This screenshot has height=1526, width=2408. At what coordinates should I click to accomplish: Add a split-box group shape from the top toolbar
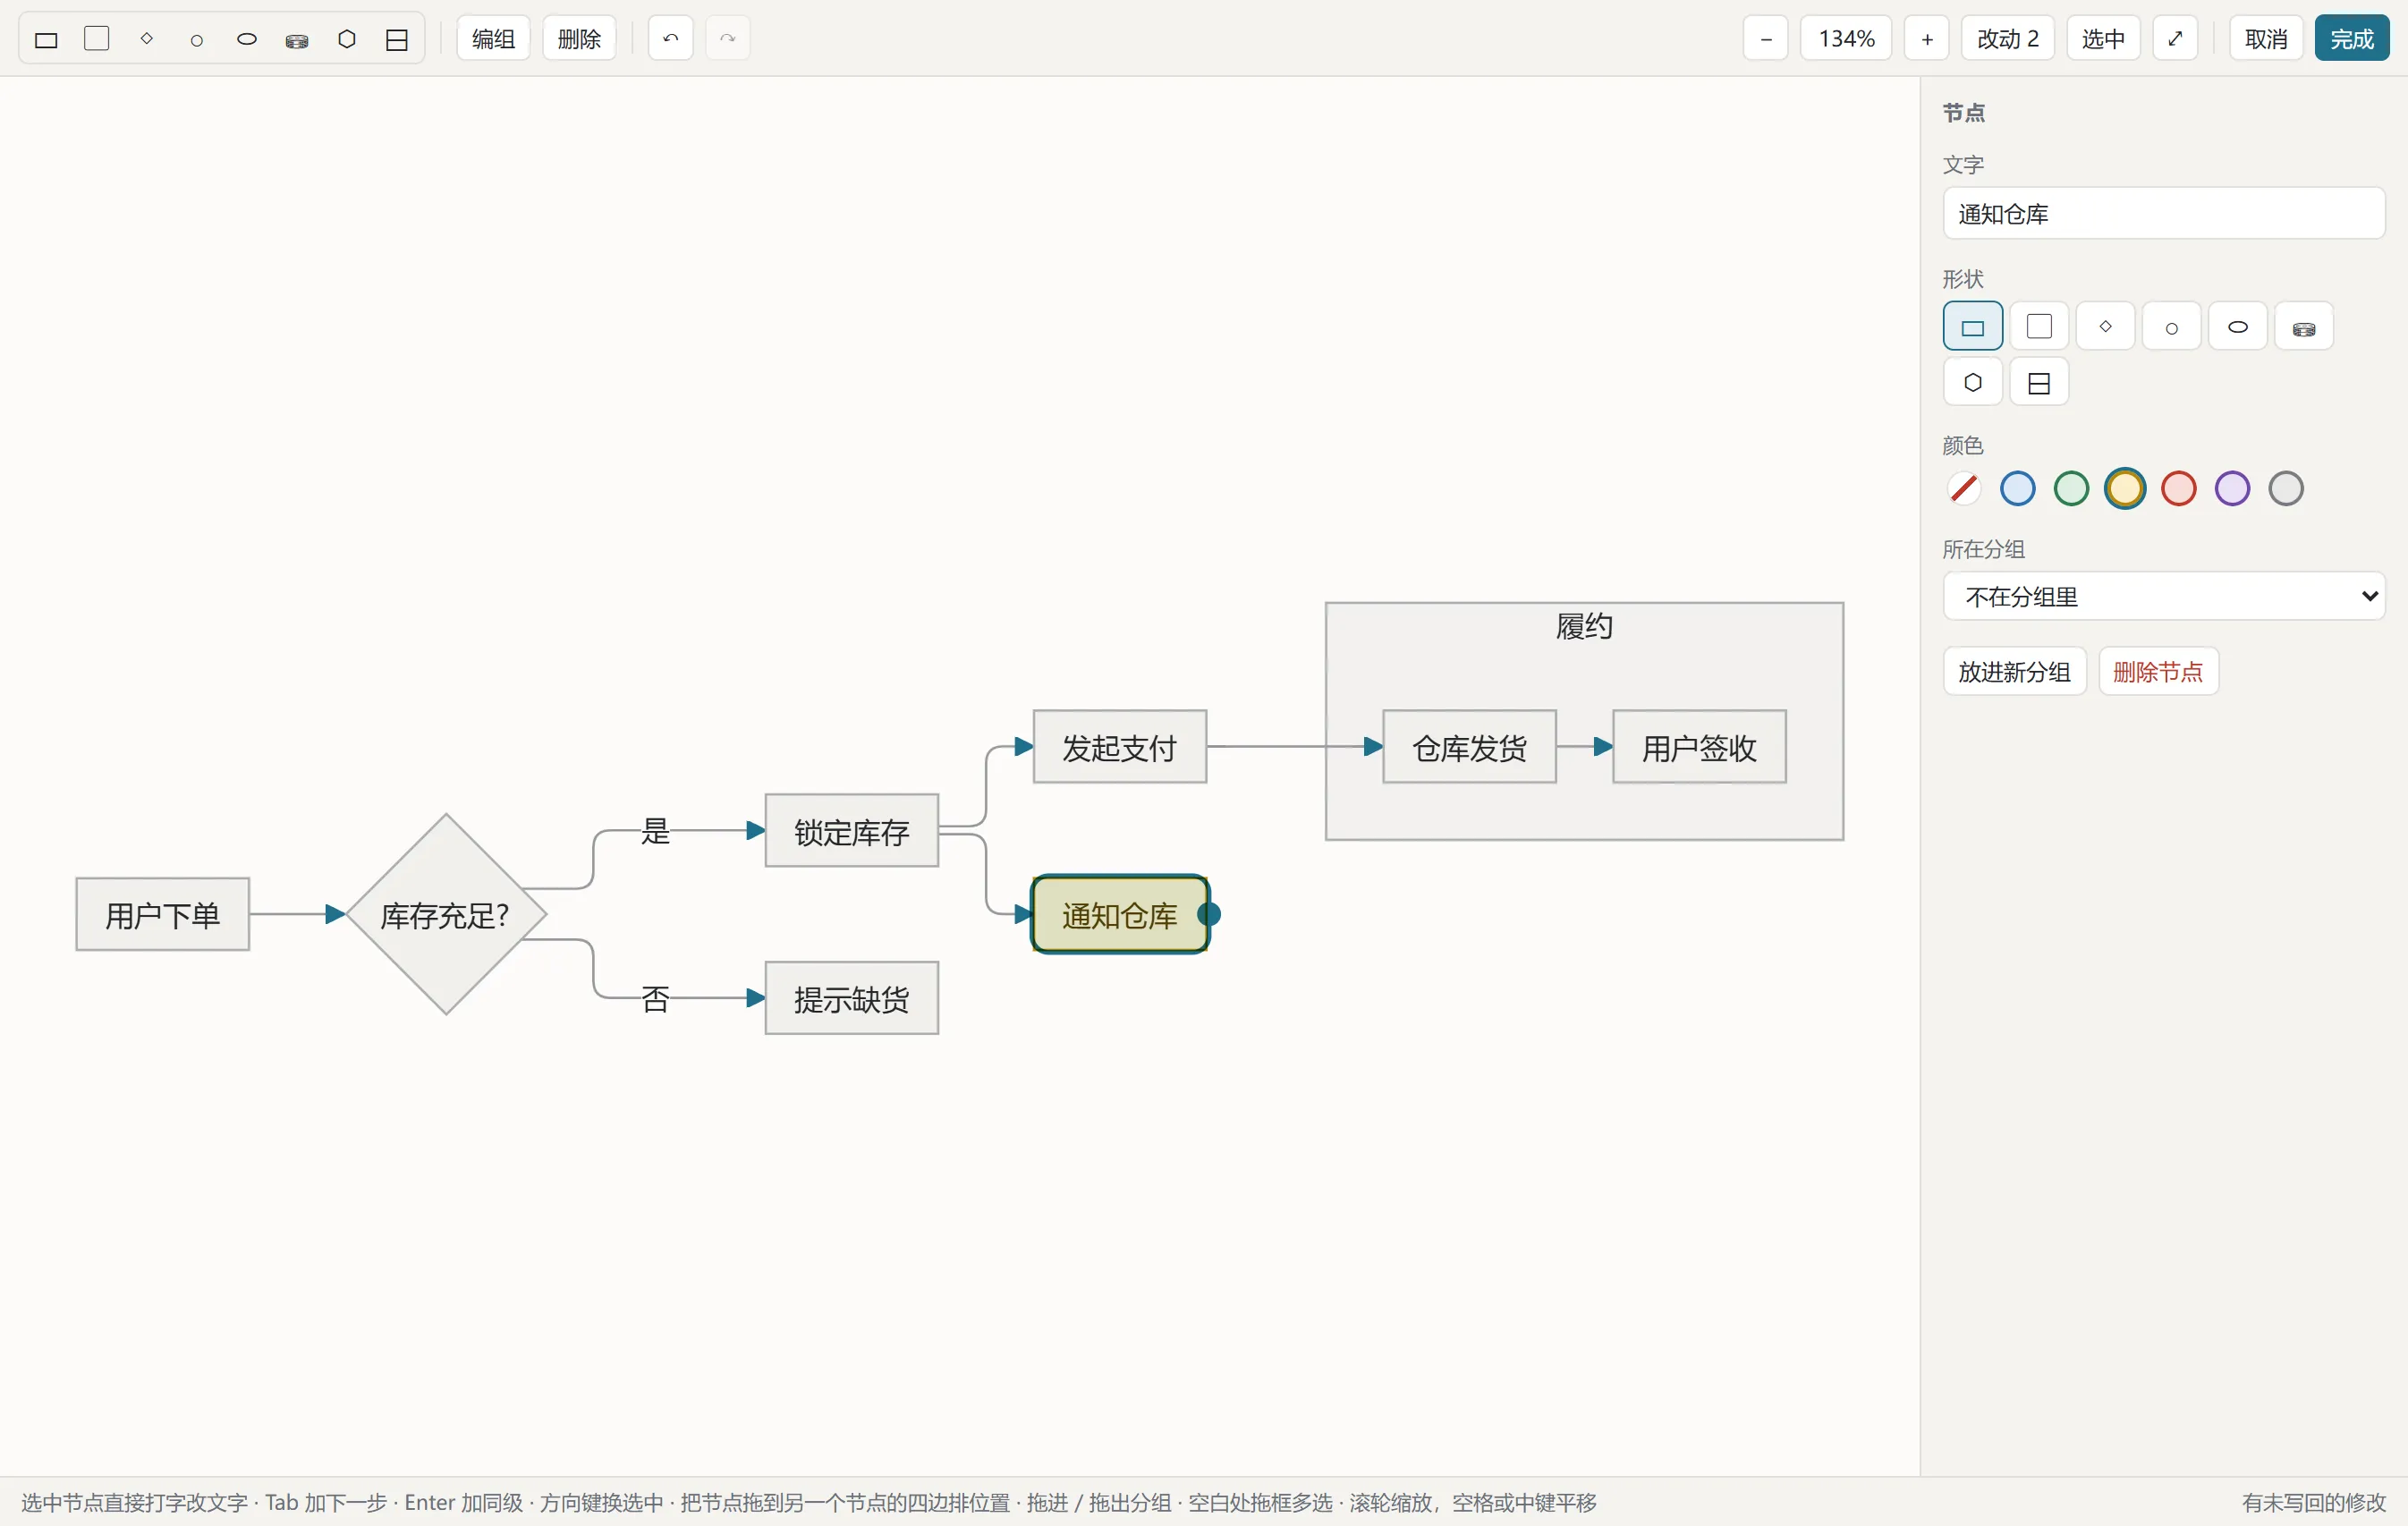pos(397,39)
